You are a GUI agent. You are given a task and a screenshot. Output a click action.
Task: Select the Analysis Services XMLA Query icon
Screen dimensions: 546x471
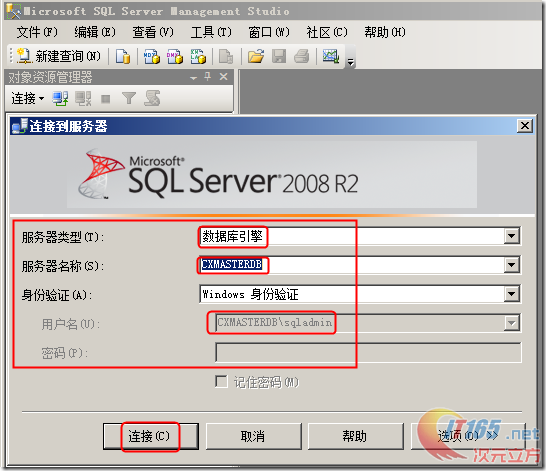198,56
